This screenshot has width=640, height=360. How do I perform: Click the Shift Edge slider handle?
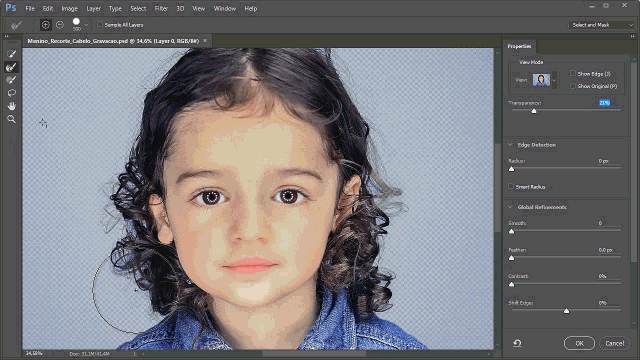[567, 311]
